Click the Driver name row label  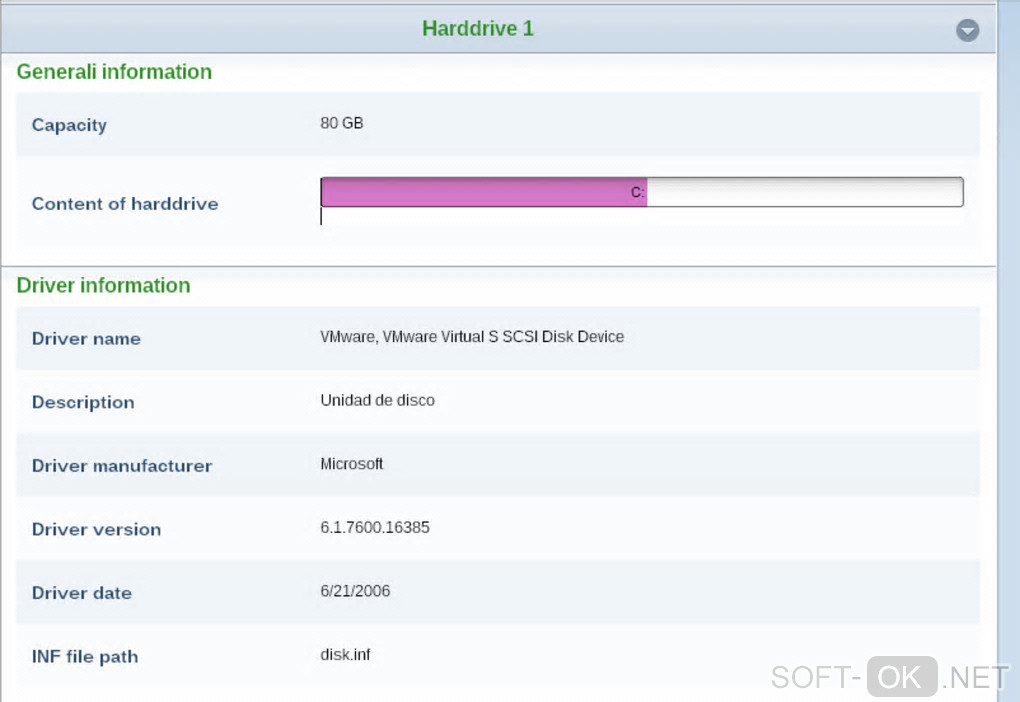(86, 339)
